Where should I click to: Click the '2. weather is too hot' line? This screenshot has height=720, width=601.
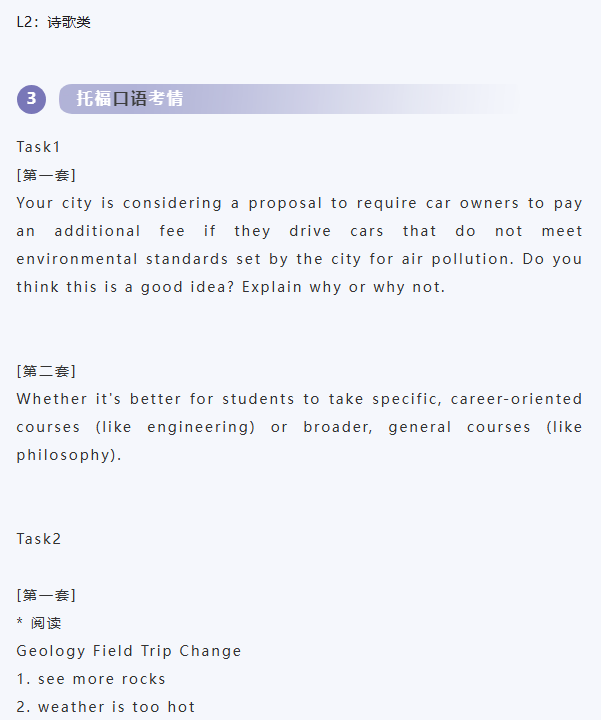(106, 707)
